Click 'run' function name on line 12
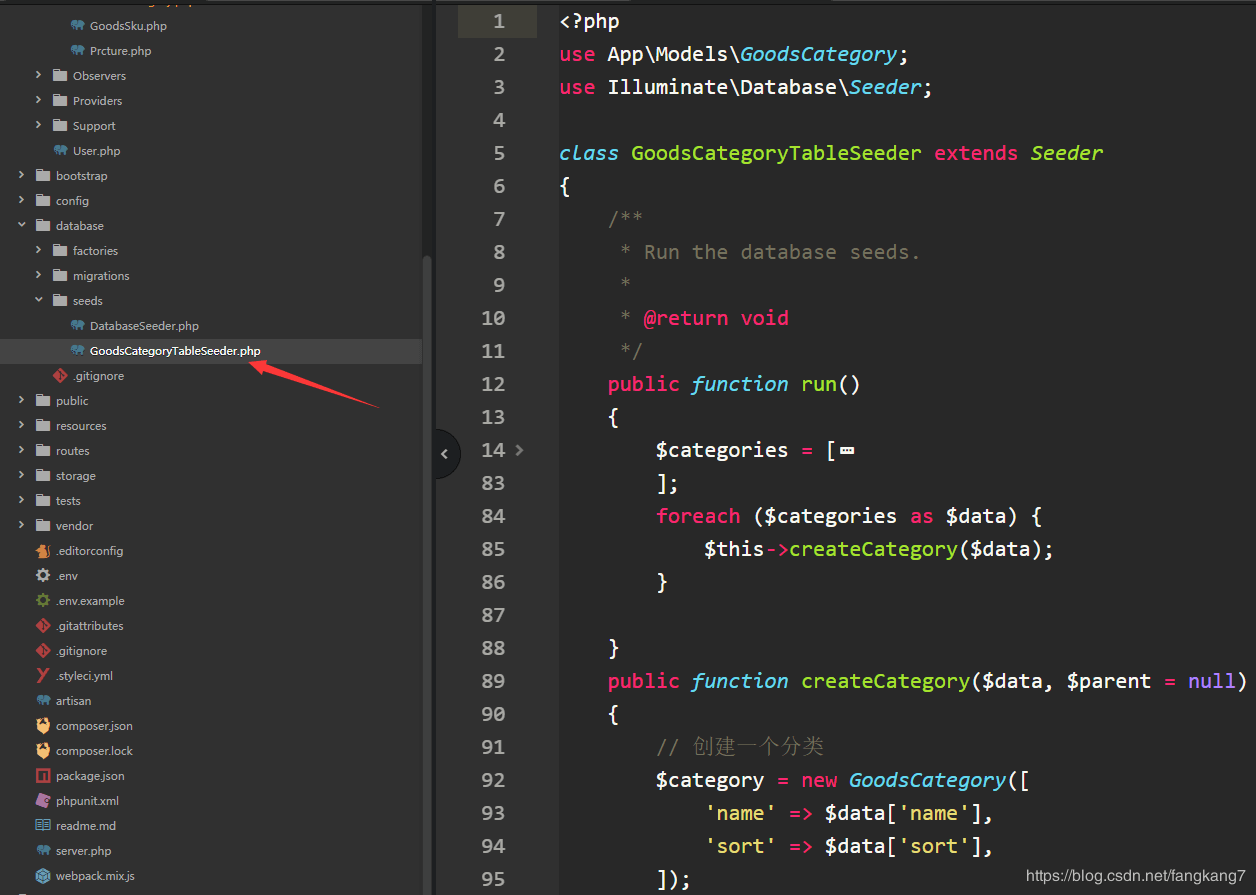Screen dimensions: 1256x895 pos(819,384)
